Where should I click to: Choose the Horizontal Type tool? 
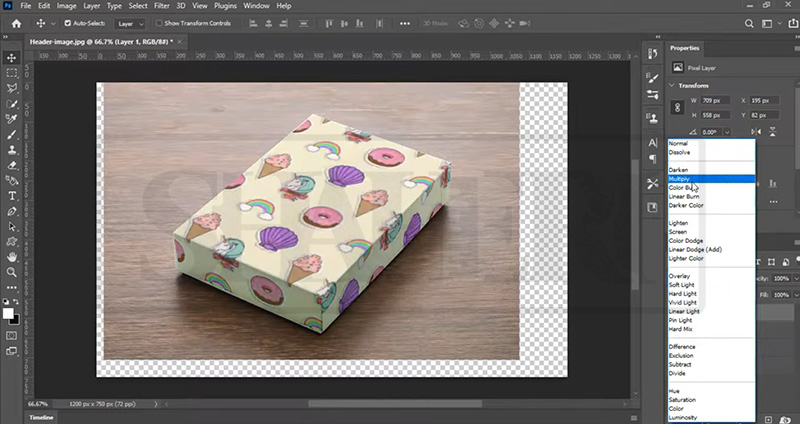[12, 196]
